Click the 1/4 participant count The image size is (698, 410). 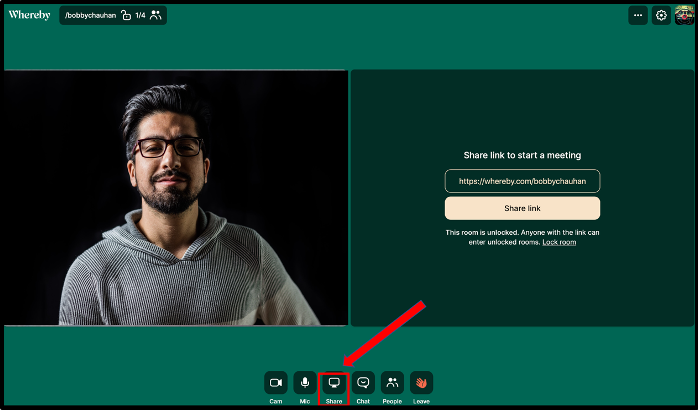[140, 15]
